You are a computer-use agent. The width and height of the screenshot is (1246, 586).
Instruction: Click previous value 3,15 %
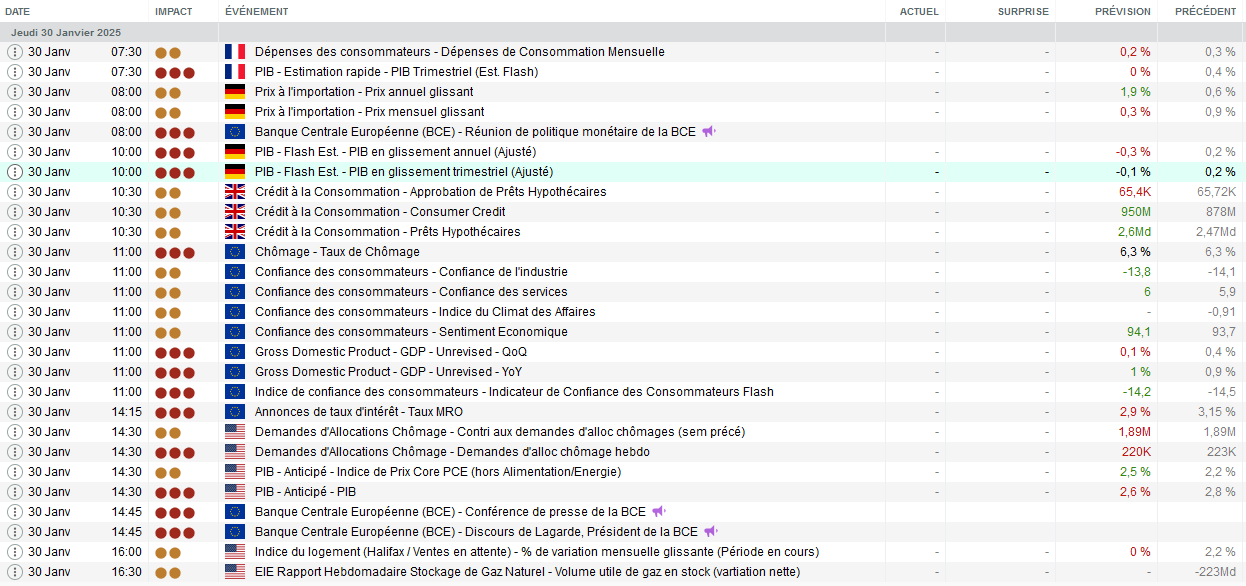tap(1217, 412)
